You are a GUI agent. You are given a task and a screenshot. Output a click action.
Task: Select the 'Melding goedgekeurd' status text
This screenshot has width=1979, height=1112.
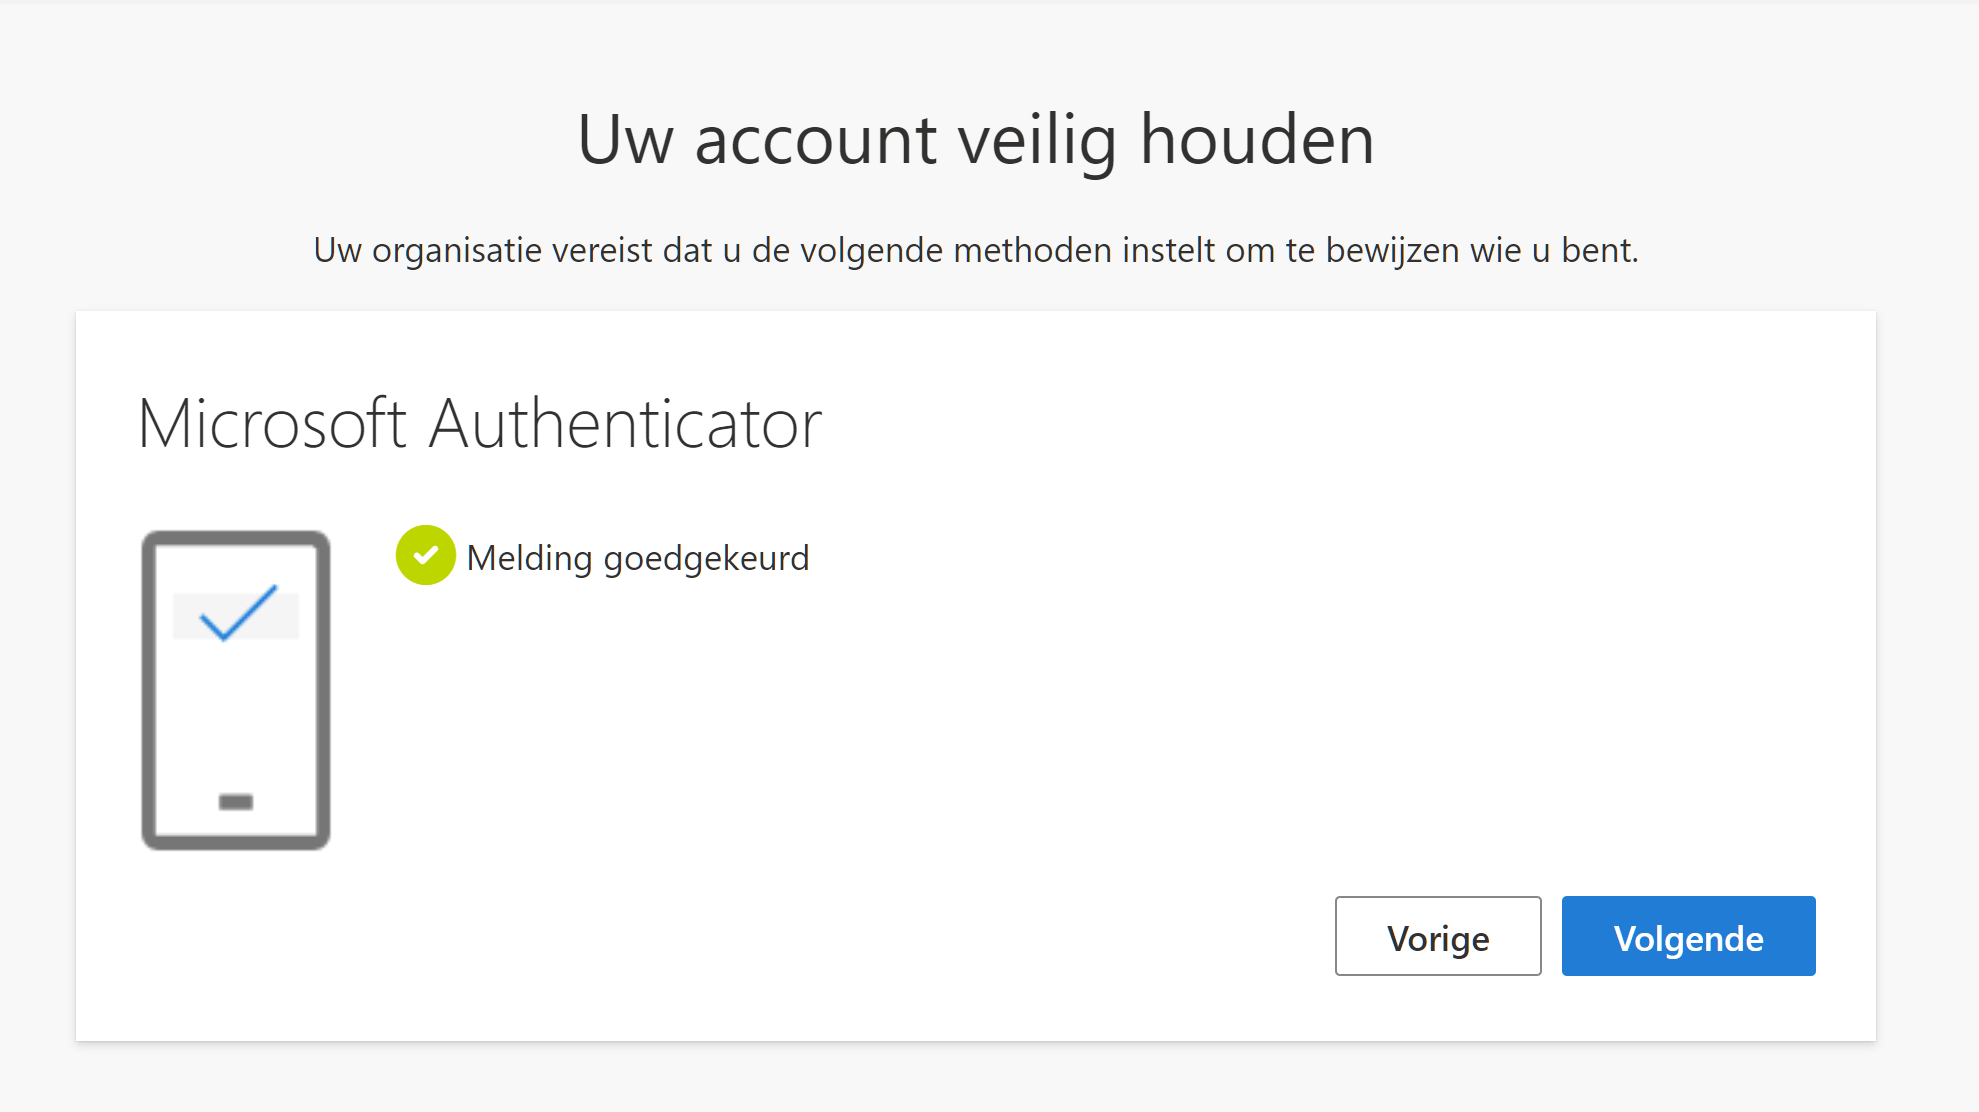pos(638,558)
